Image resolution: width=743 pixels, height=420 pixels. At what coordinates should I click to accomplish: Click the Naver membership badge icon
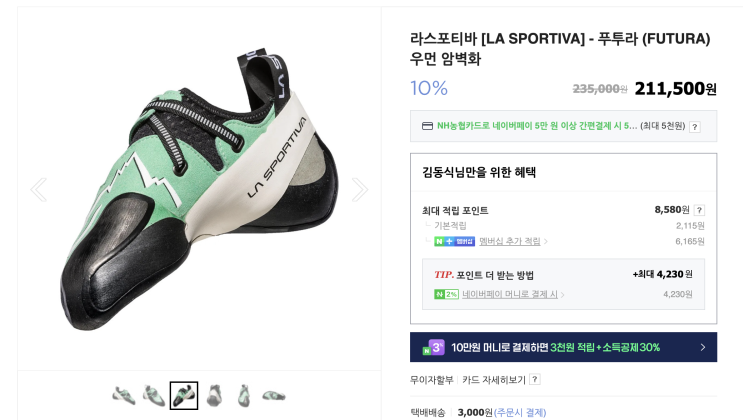click(454, 241)
